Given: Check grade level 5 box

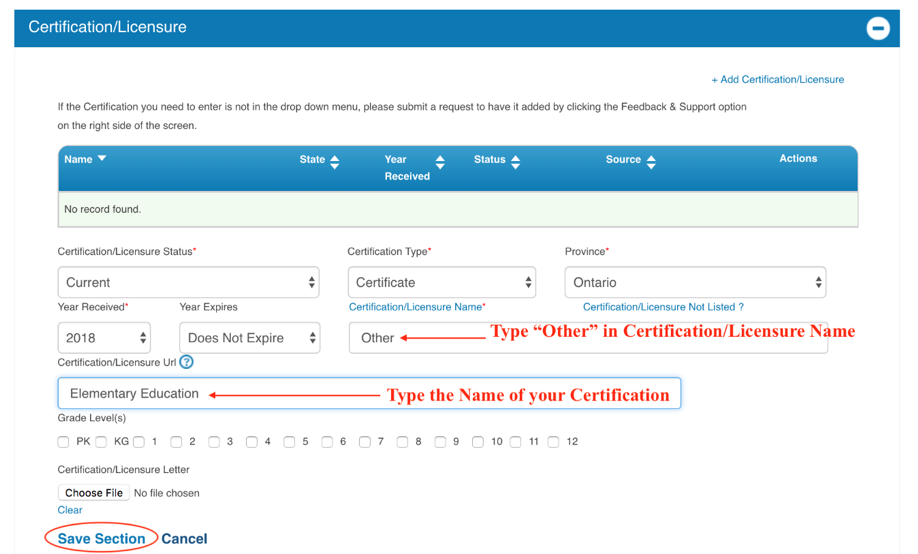Looking at the screenshot, I should (x=289, y=442).
